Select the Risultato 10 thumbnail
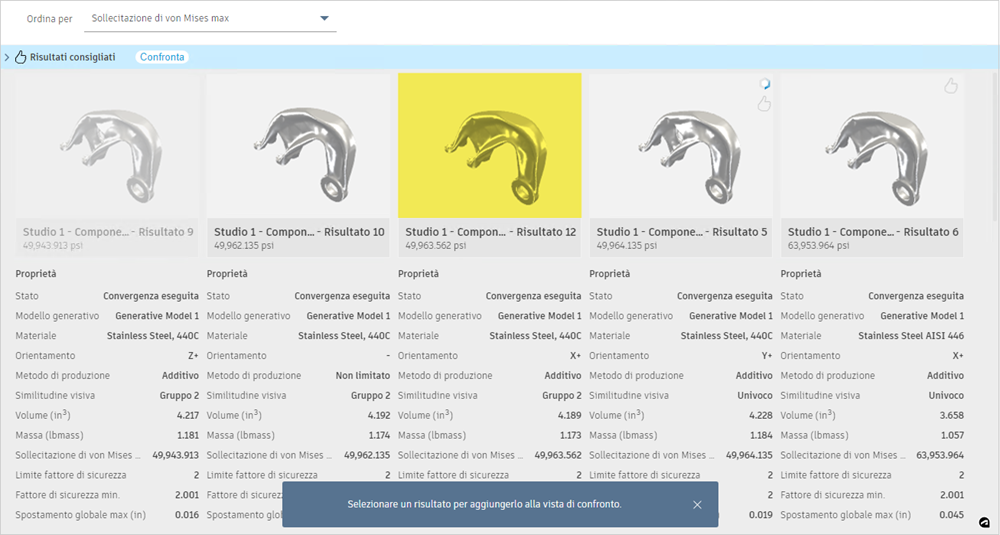The height and width of the screenshot is (535, 1000). click(298, 145)
